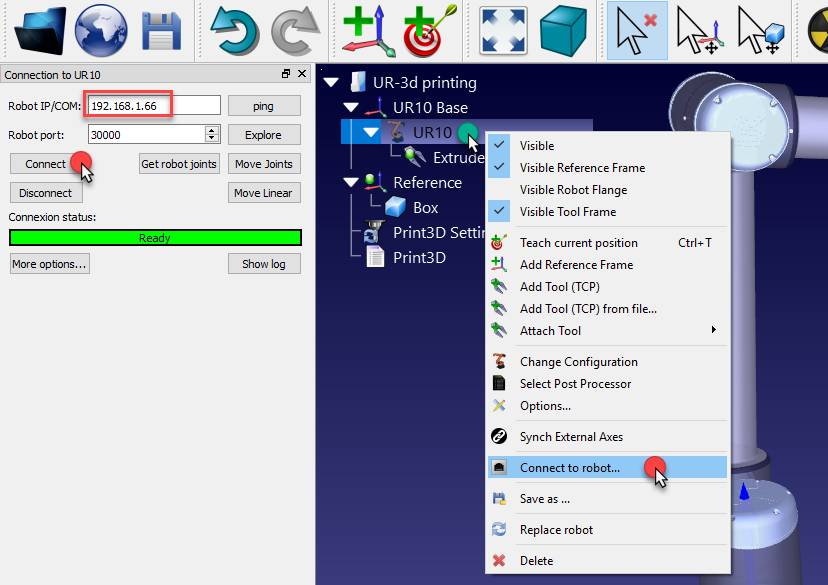828x585 pixels.
Task: Click the ping button
Action: (264, 106)
